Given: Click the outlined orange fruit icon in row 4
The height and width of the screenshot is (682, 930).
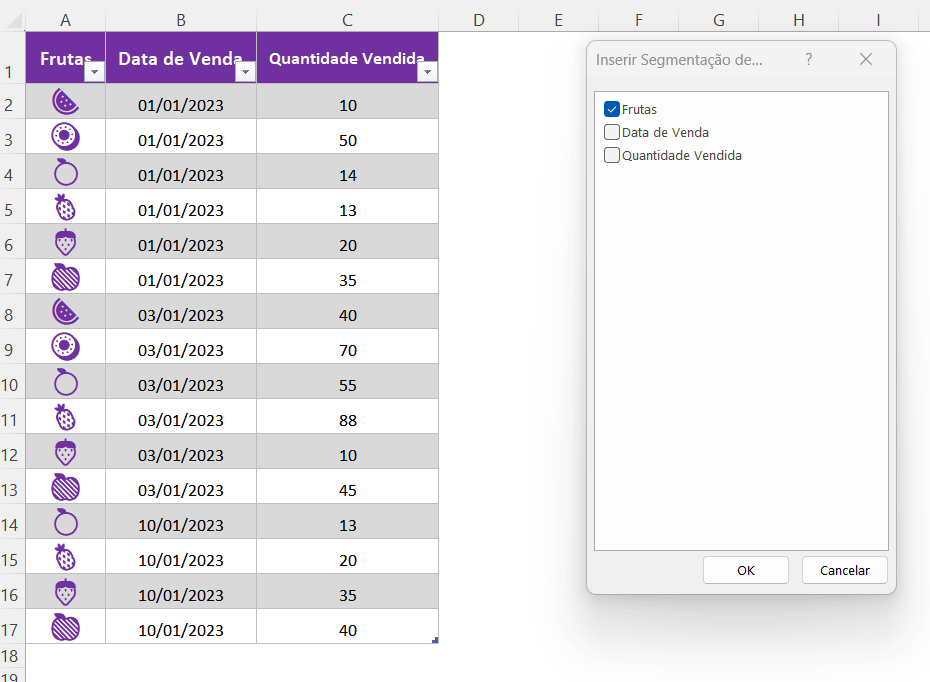Looking at the screenshot, I should tap(65, 173).
